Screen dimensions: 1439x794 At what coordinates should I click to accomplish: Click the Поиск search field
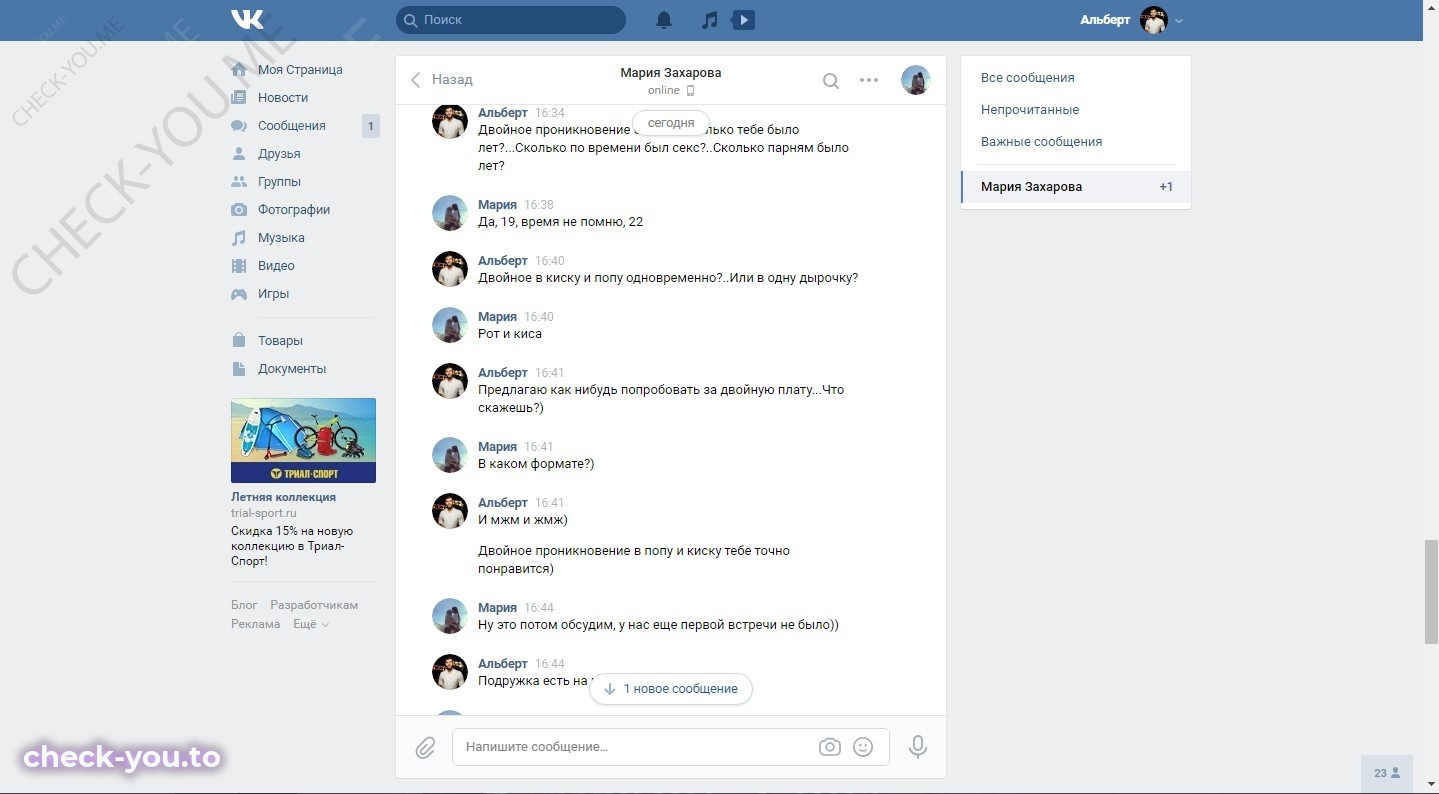511,20
